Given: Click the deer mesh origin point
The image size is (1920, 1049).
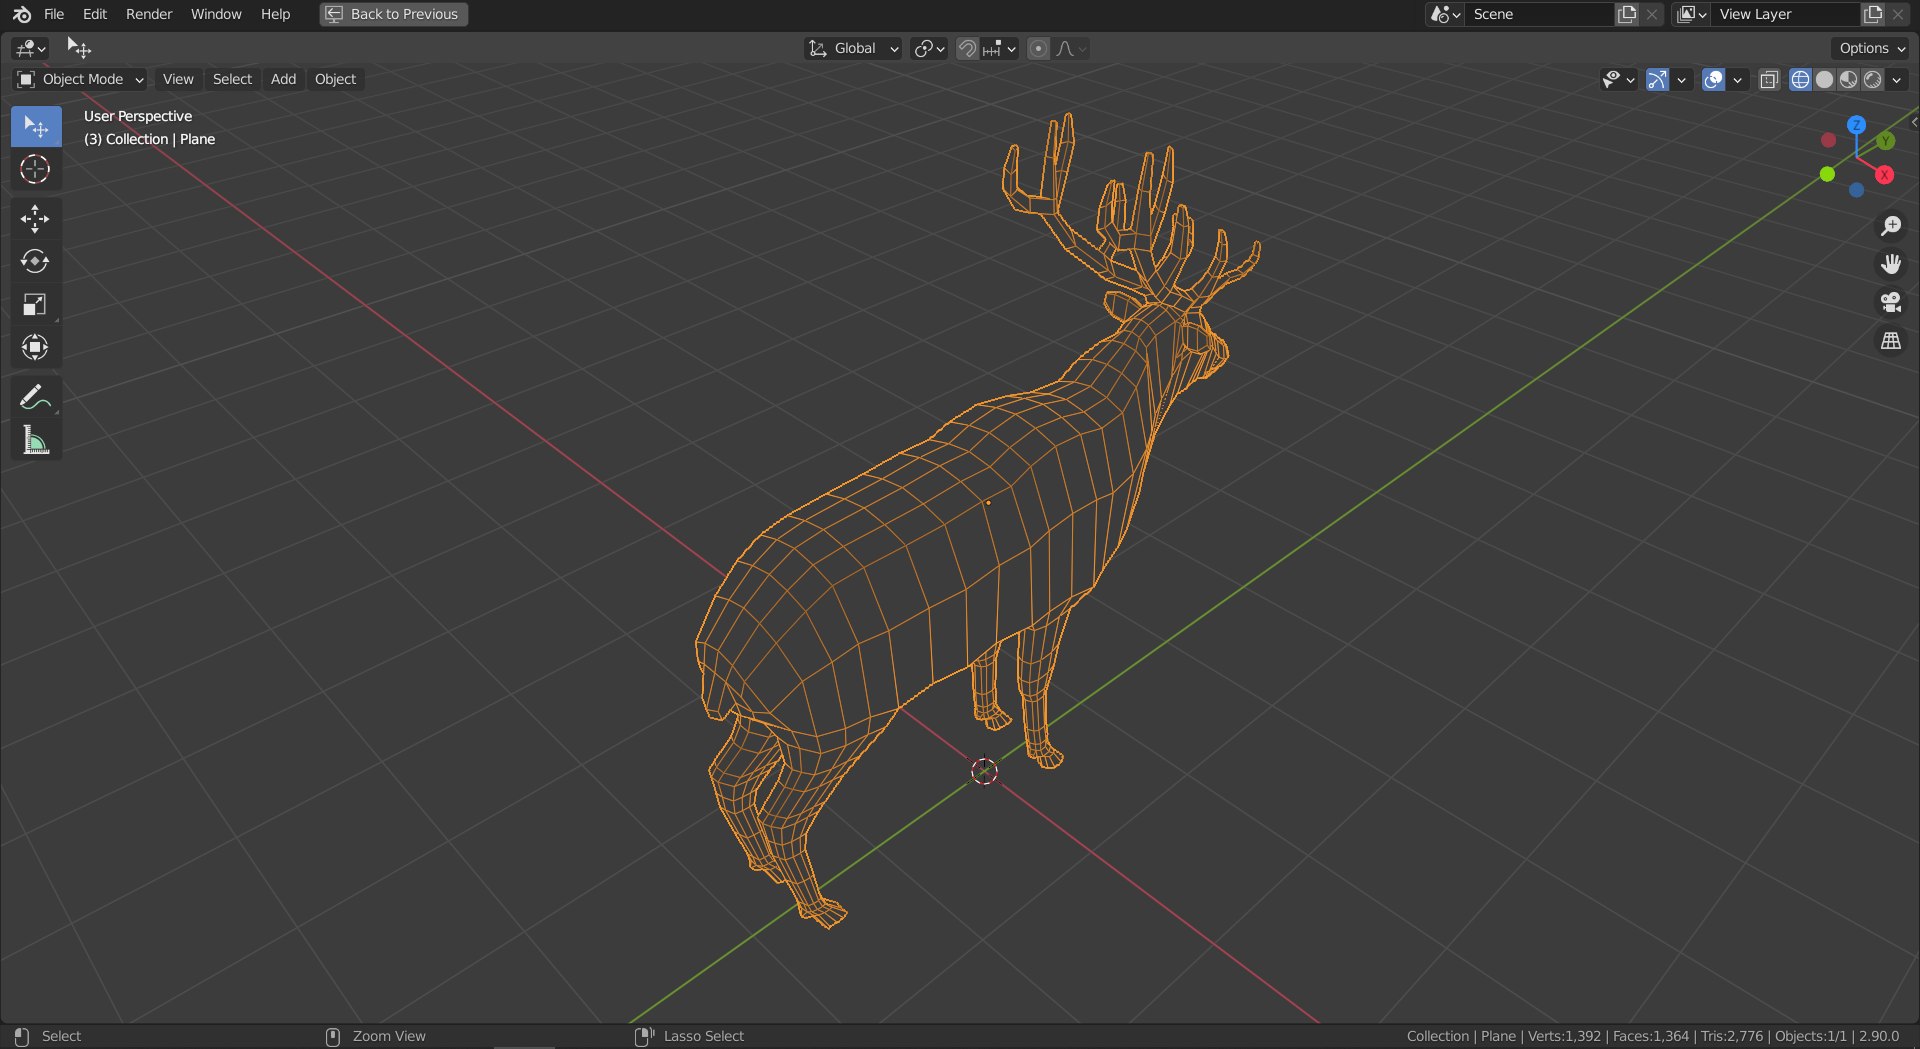Looking at the screenshot, I should tap(988, 502).
